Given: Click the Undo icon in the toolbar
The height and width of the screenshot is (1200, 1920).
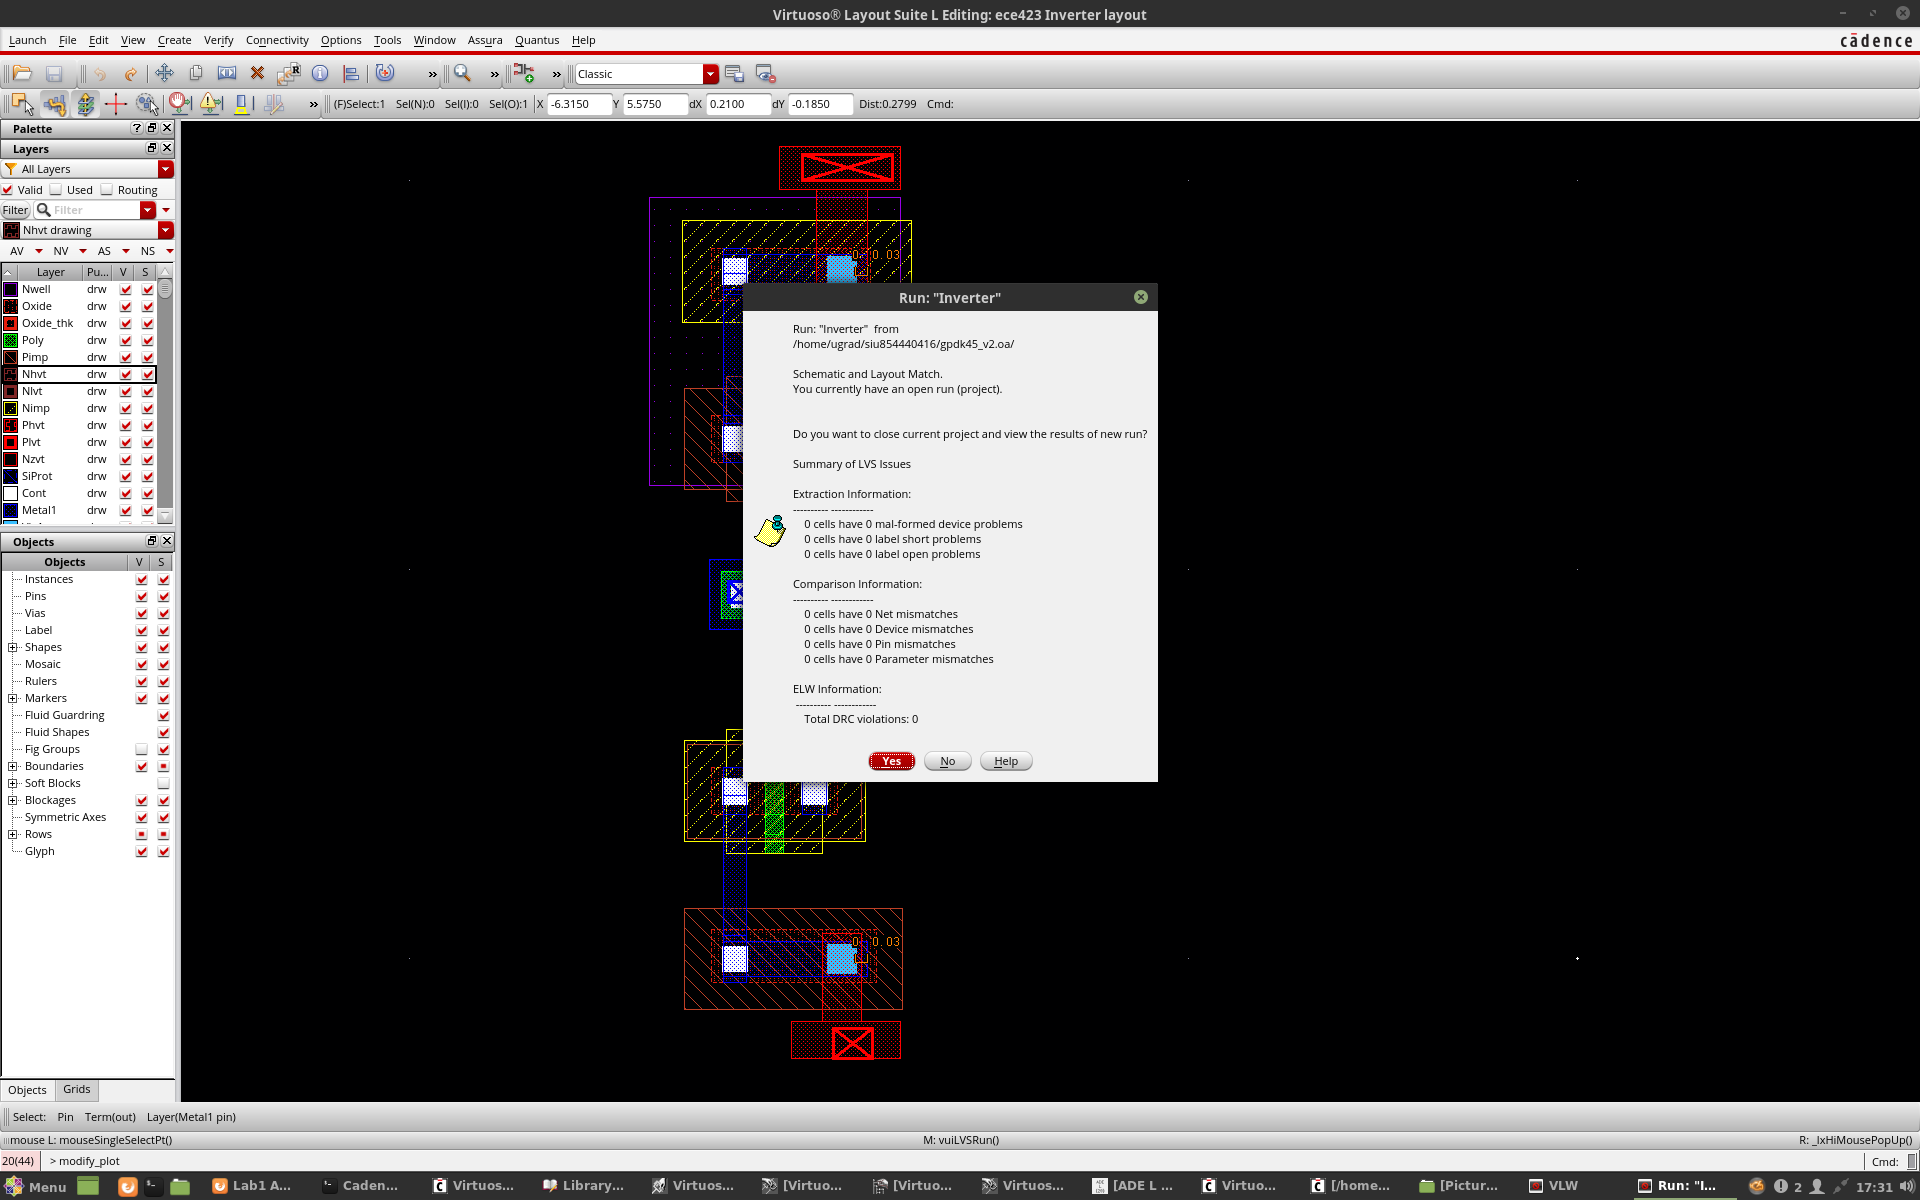Looking at the screenshot, I should click(x=98, y=73).
